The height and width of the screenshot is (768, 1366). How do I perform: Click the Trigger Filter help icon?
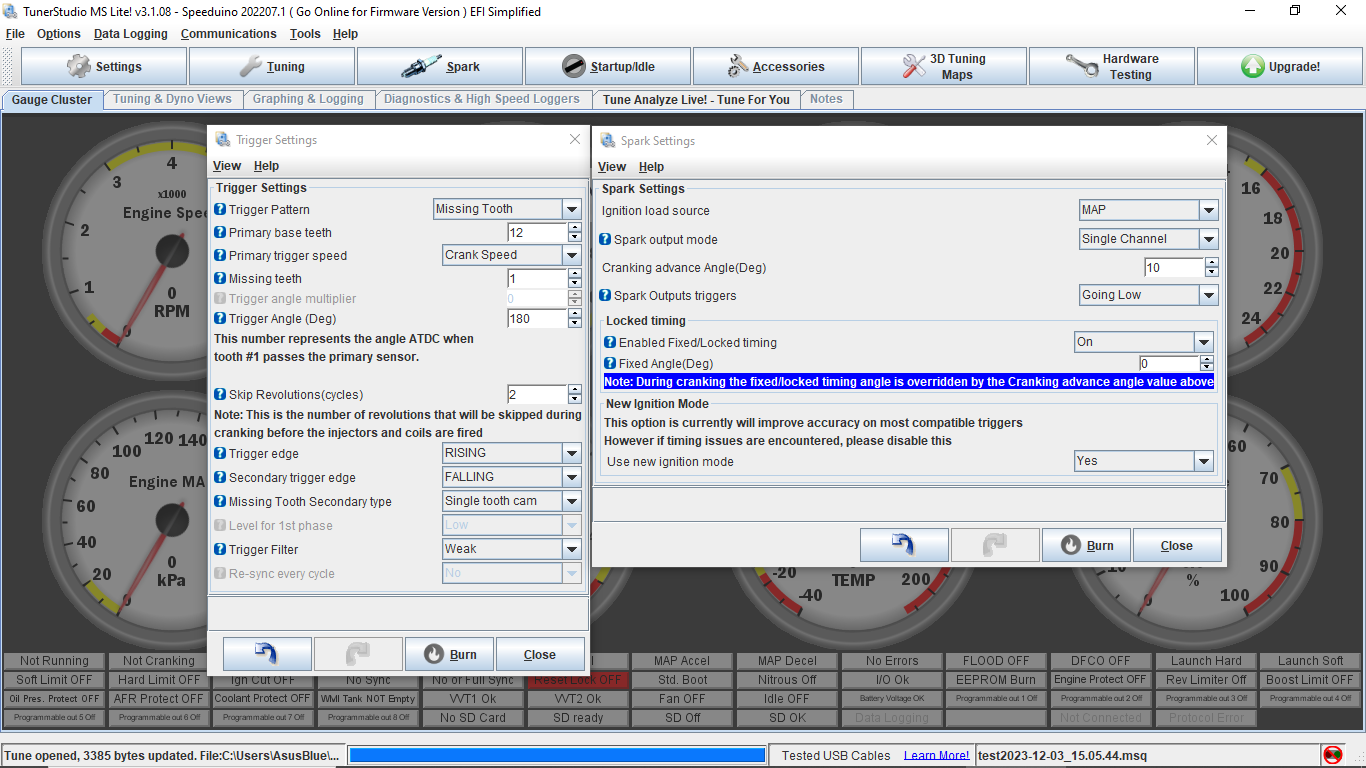220,550
